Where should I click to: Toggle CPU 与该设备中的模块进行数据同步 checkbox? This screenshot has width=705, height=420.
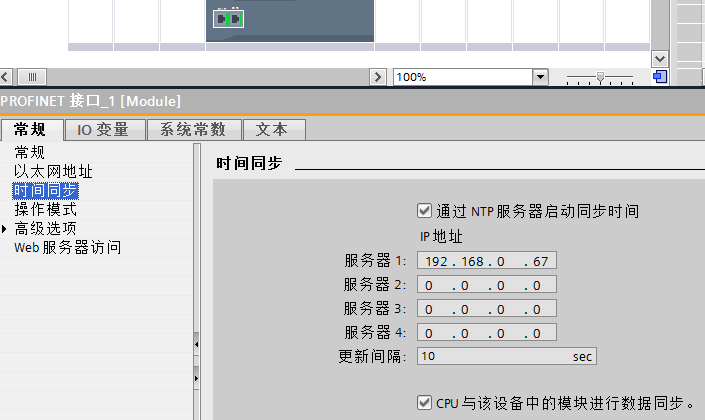[x=424, y=402]
